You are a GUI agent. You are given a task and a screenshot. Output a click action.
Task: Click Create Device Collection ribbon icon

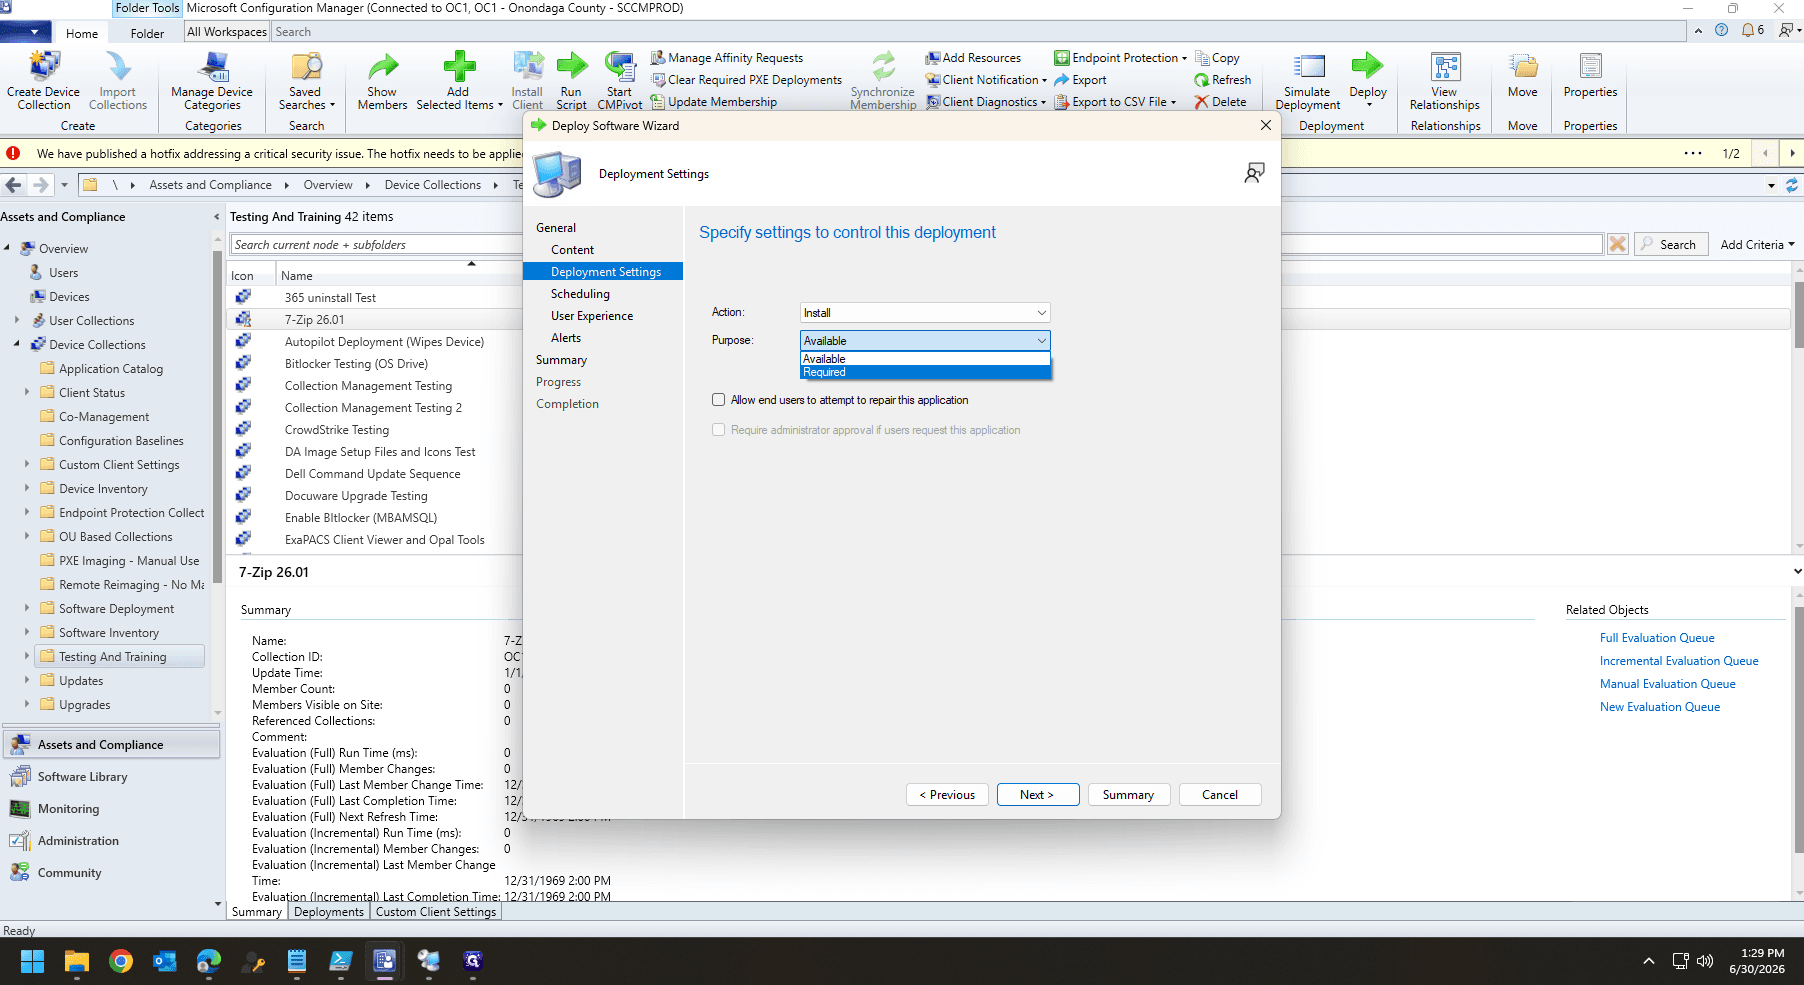(43, 80)
